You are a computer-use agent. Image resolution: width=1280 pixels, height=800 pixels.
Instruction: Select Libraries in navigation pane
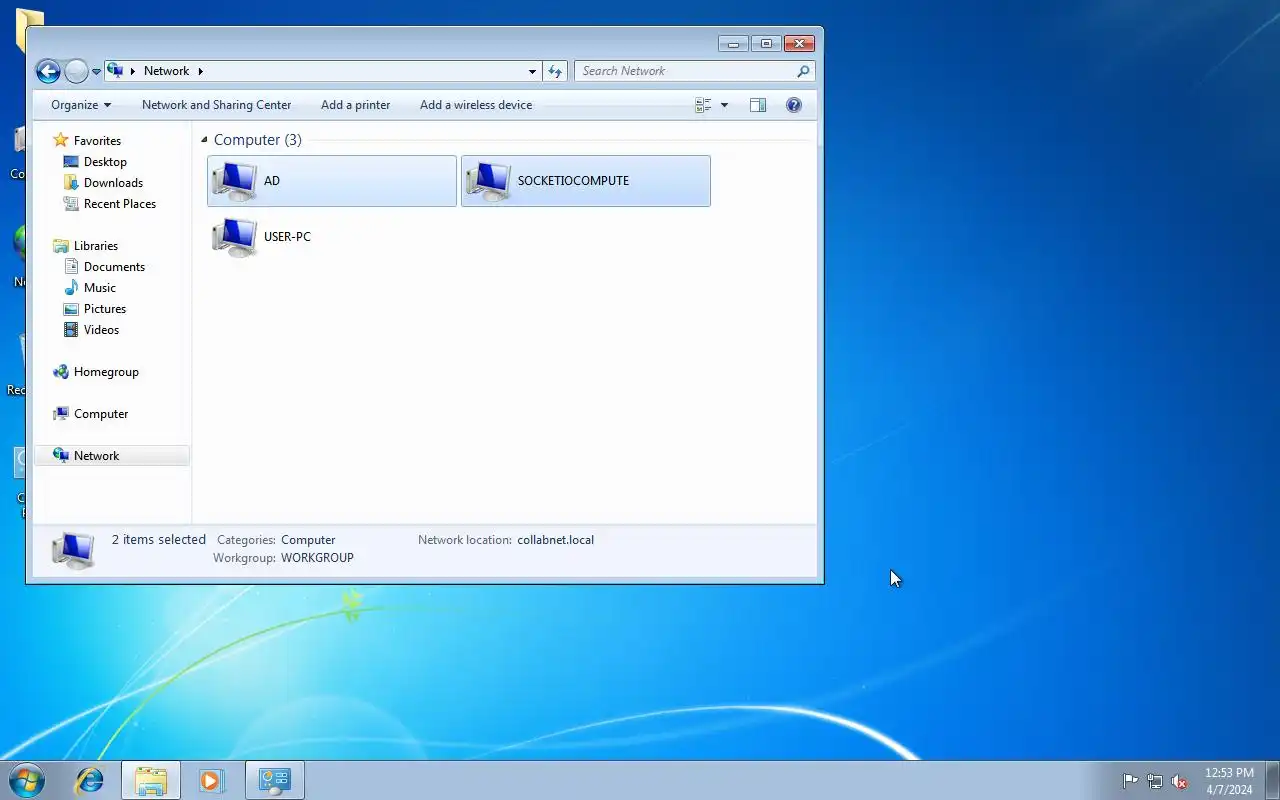coord(96,246)
